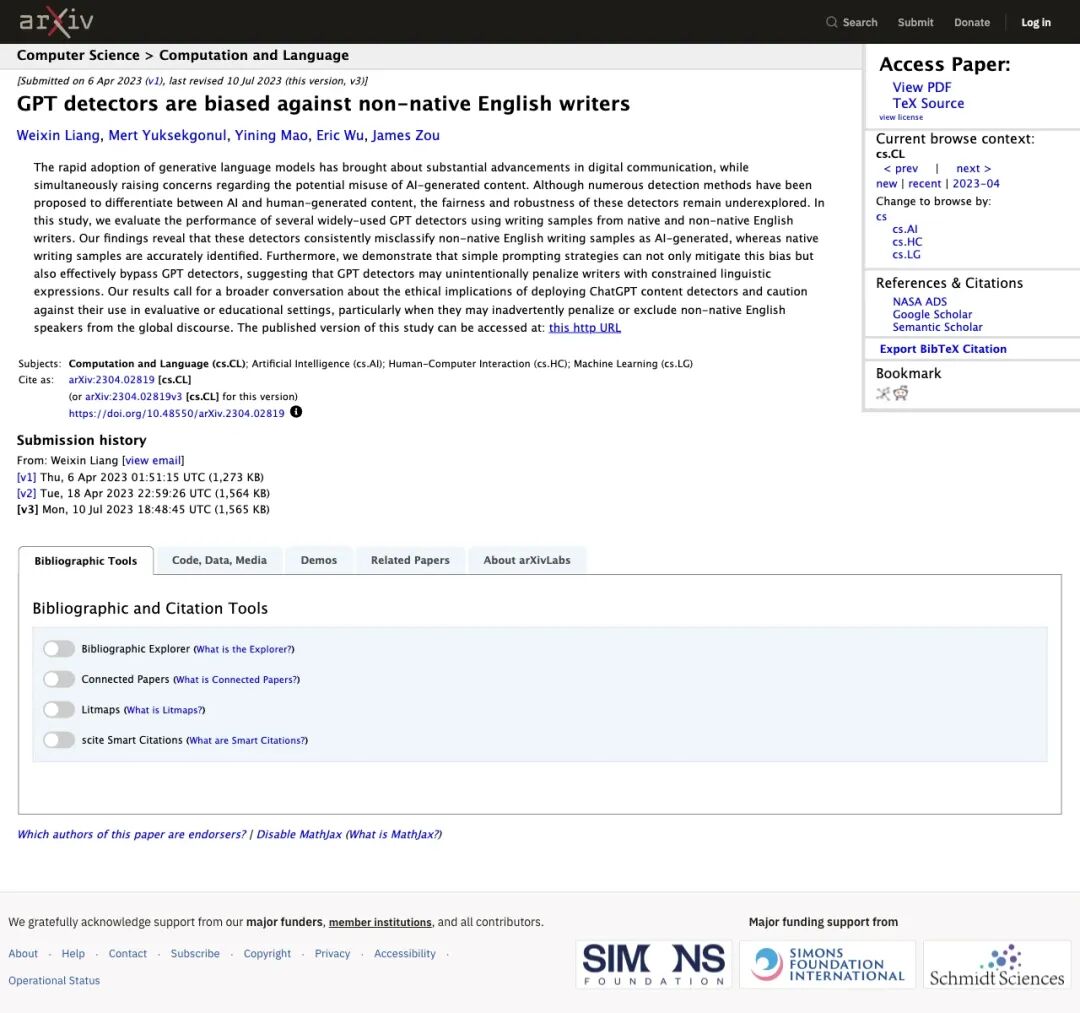Open the view license link
1080x1013 pixels.
[x=901, y=117]
